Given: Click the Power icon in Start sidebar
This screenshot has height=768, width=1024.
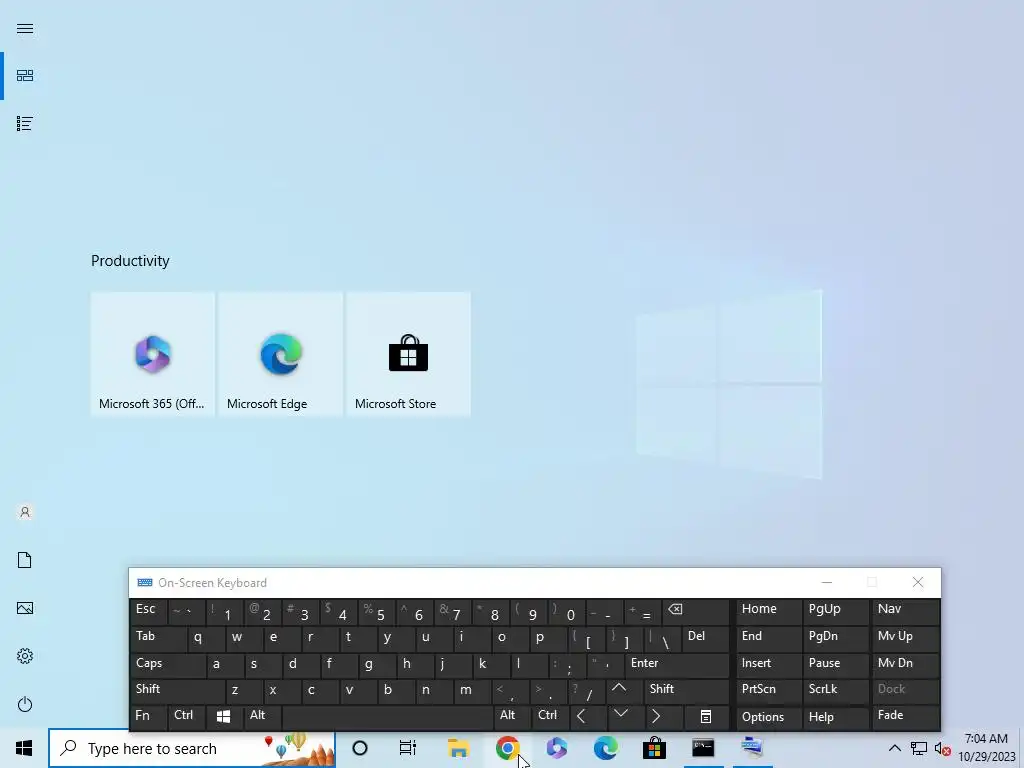Looking at the screenshot, I should 25,704.
